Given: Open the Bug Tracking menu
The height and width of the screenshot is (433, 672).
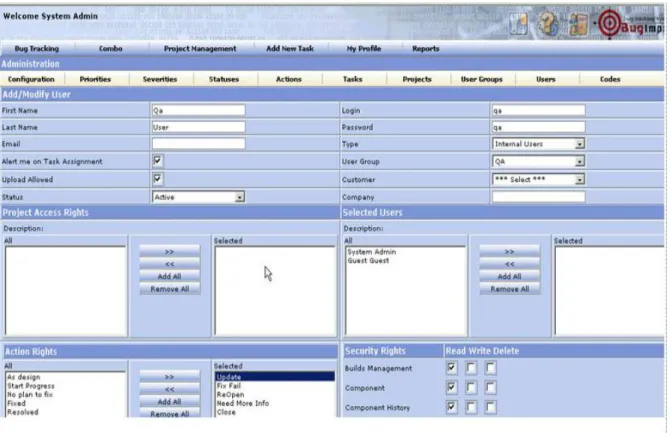Looking at the screenshot, I should [x=36, y=48].
